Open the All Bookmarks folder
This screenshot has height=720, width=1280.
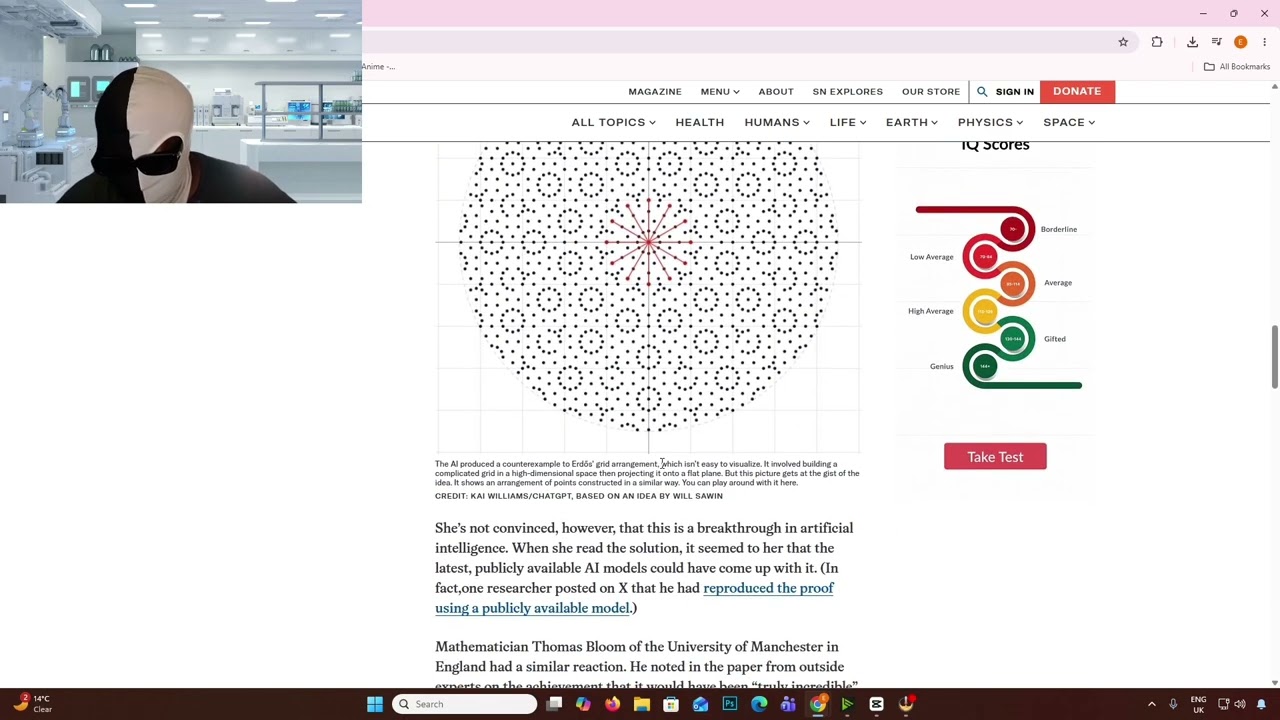(x=1237, y=67)
